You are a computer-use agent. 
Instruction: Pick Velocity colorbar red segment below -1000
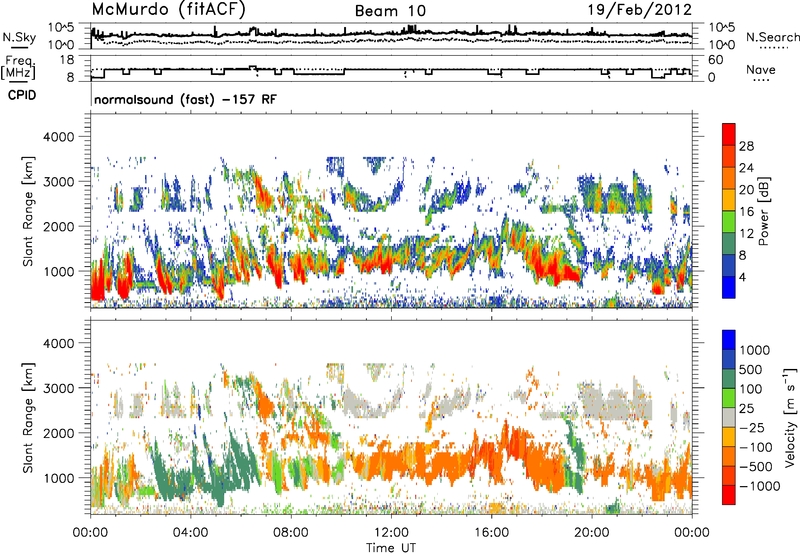729,495
